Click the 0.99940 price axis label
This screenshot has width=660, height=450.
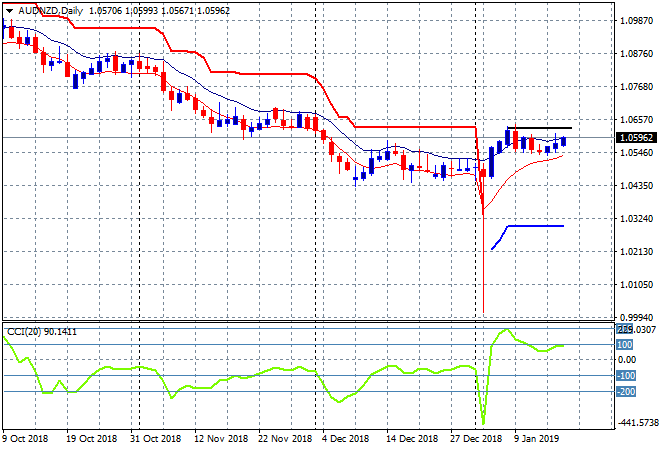coord(636,317)
